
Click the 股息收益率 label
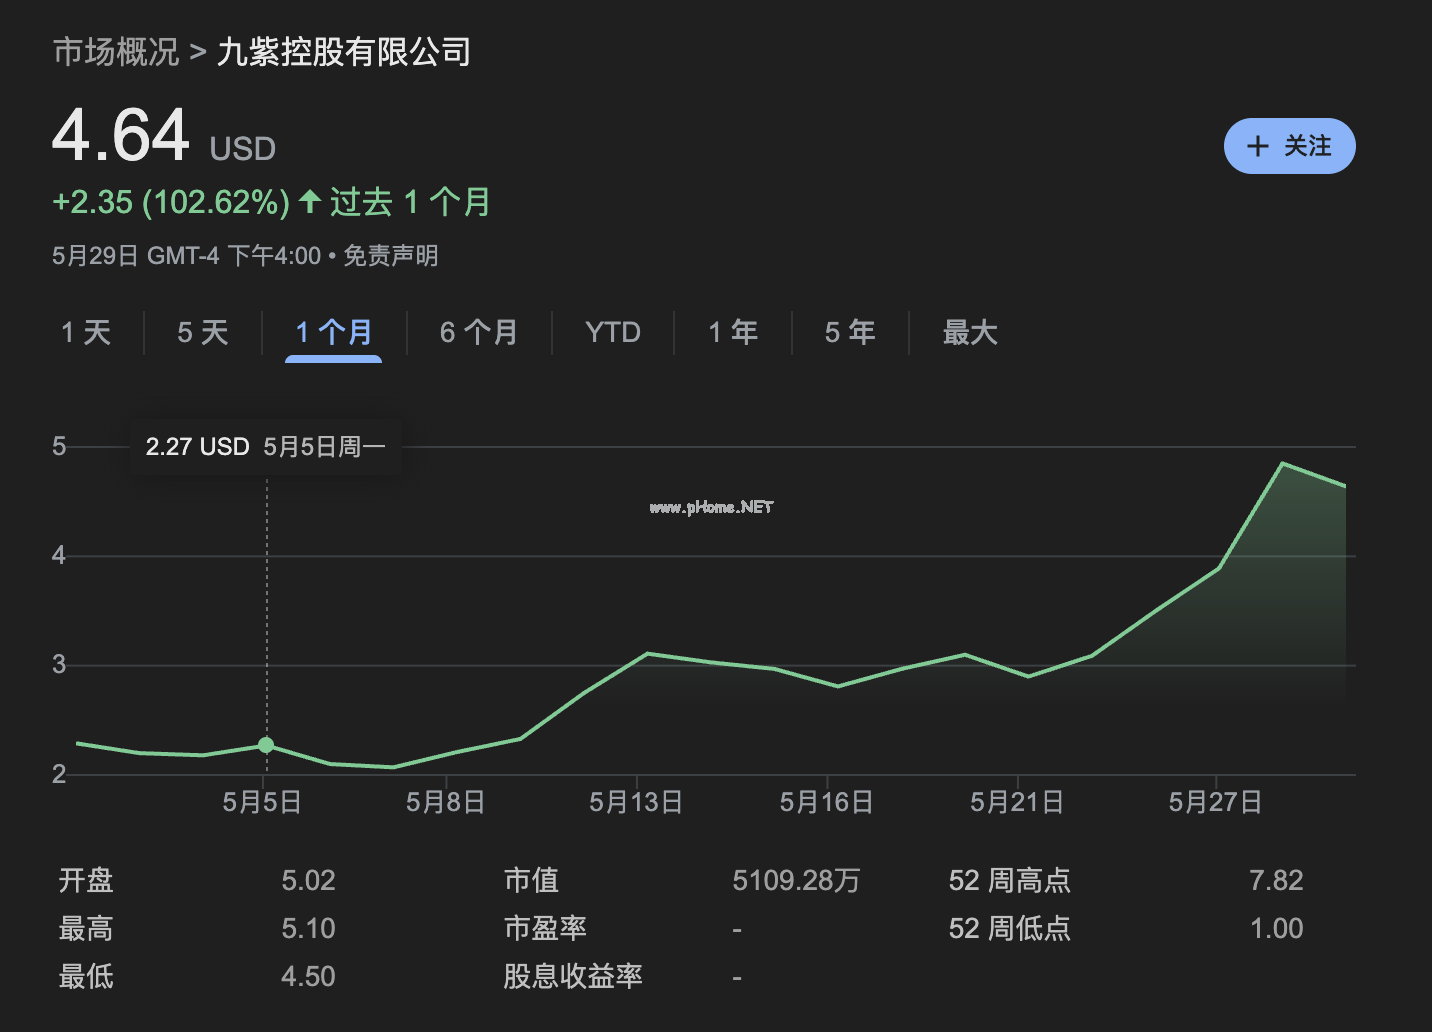pyautogui.click(x=573, y=976)
